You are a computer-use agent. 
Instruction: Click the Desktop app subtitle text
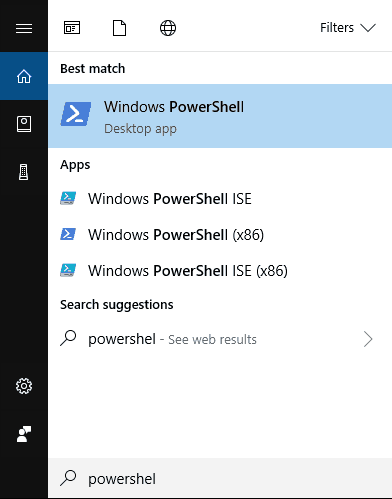[140, 129]
